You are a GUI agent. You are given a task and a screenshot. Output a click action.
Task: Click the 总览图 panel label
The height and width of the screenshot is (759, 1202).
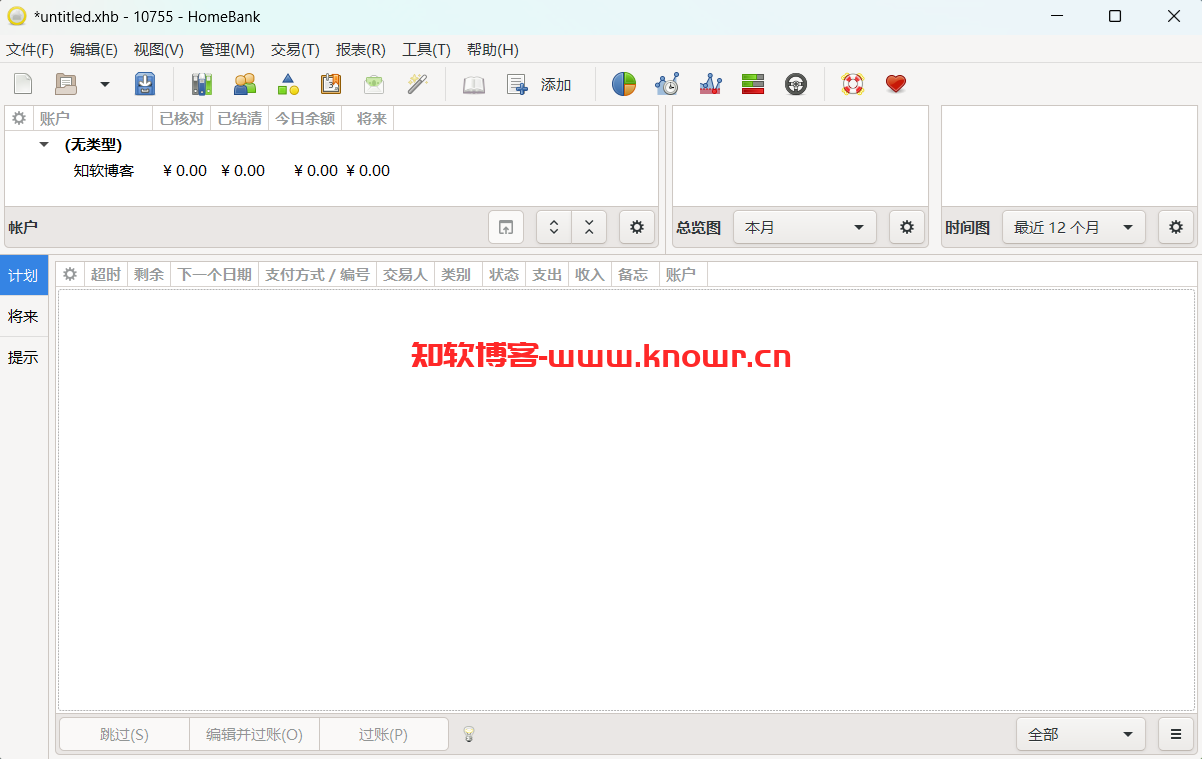698,228
